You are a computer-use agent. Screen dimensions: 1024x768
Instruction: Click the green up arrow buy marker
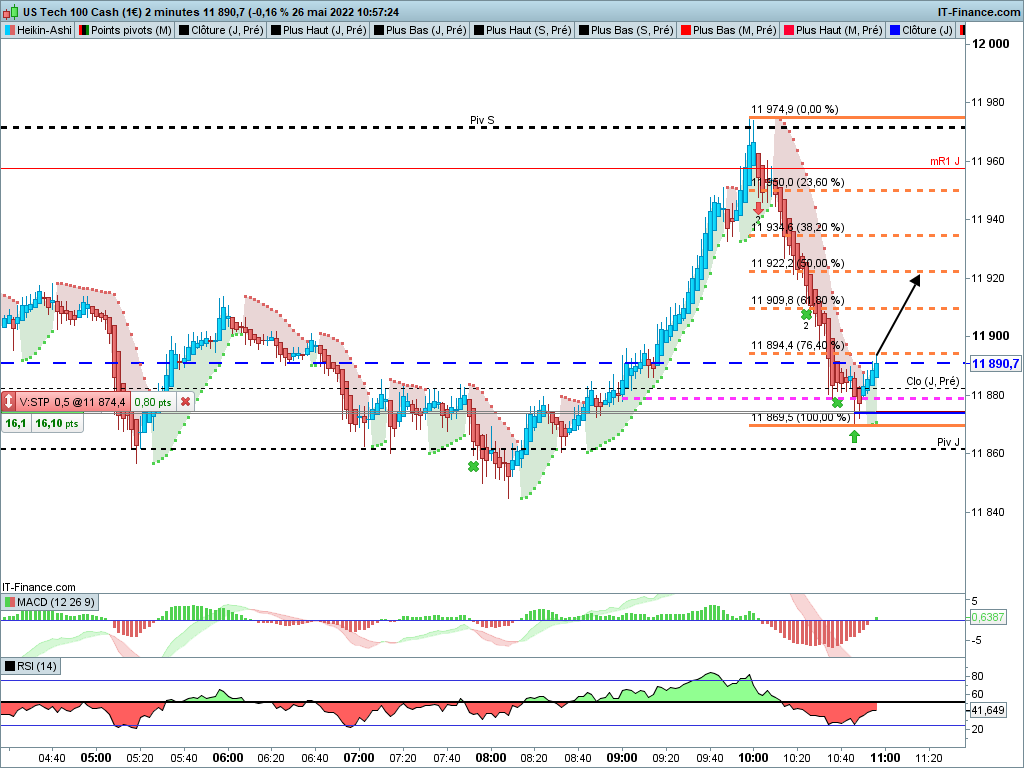tap(854, 436)
